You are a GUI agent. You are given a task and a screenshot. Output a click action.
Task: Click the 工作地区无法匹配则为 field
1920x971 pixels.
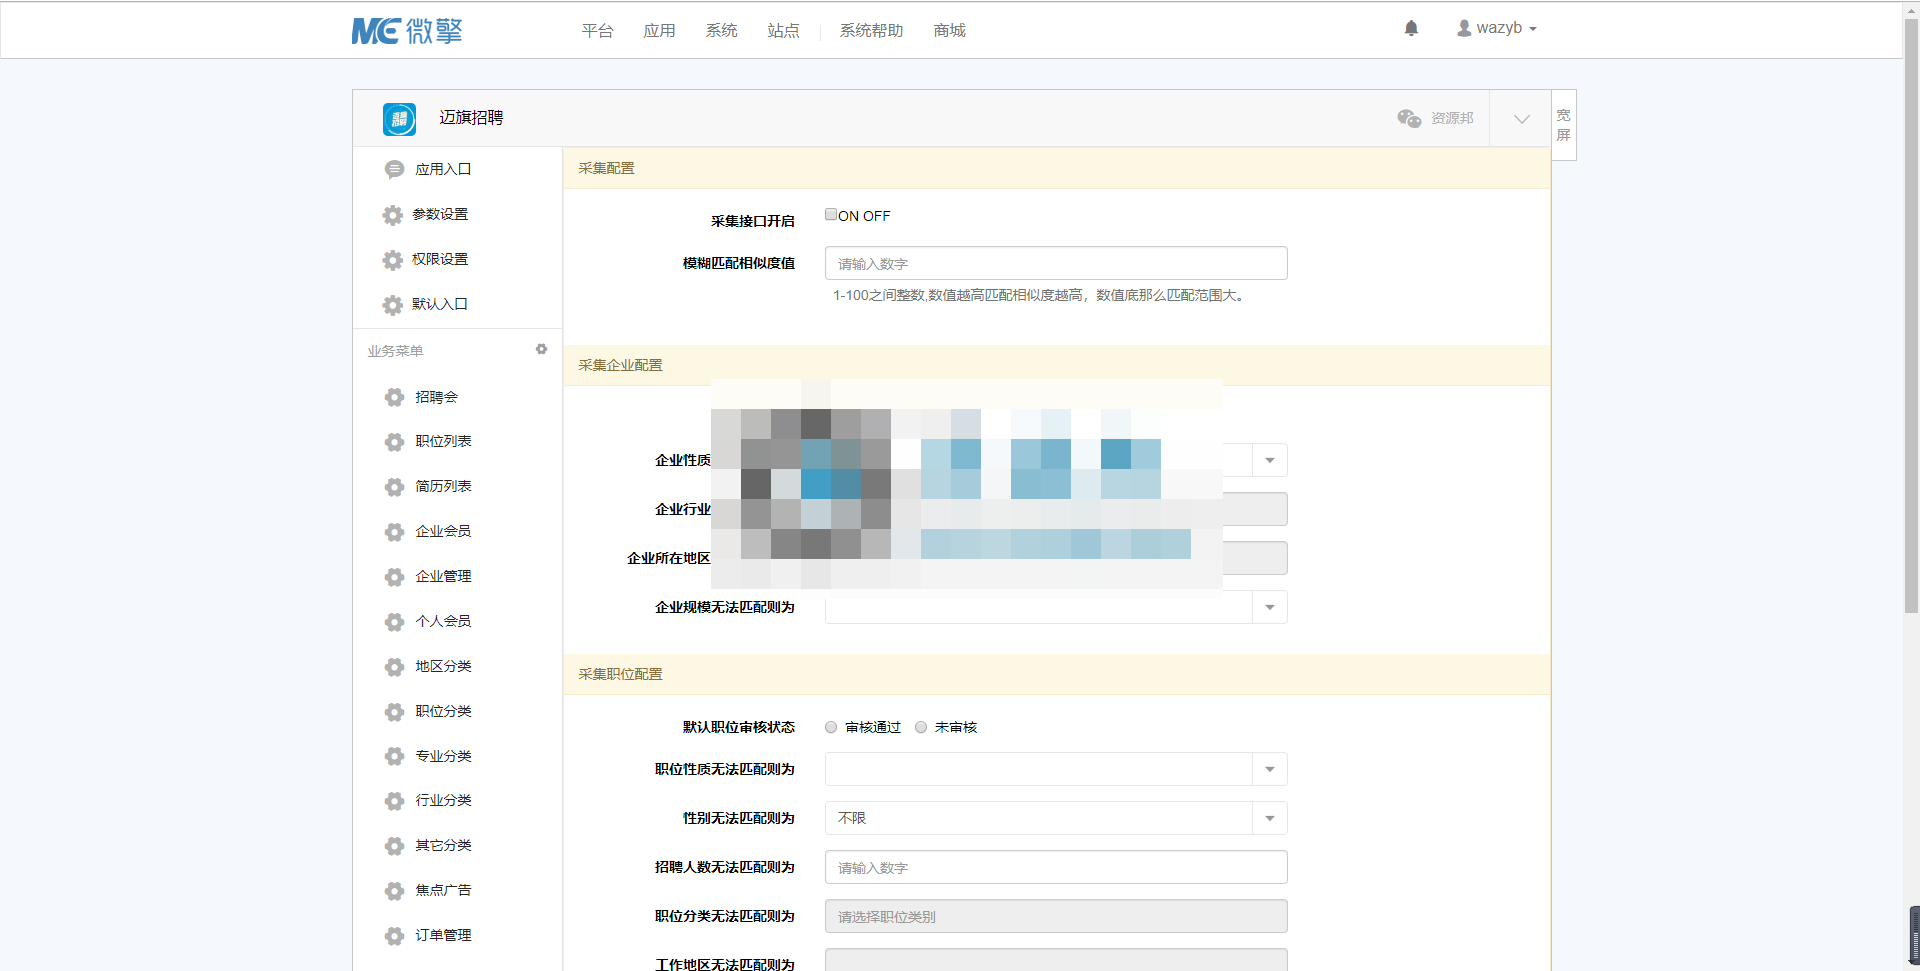pyautogui.click(x=1056, y=960)
